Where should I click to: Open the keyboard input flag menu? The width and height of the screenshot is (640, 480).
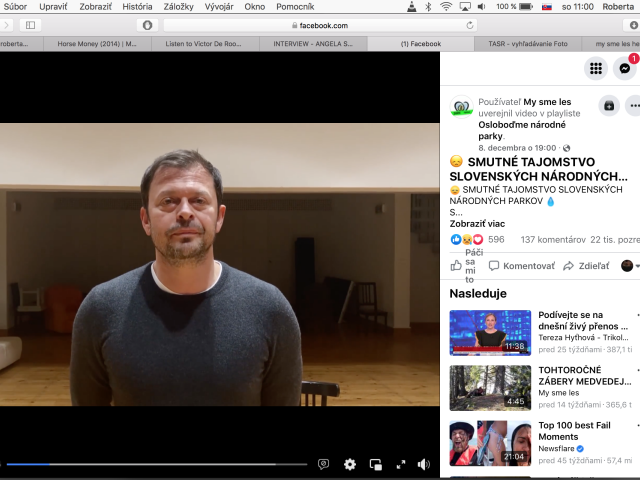pos(547,7)
